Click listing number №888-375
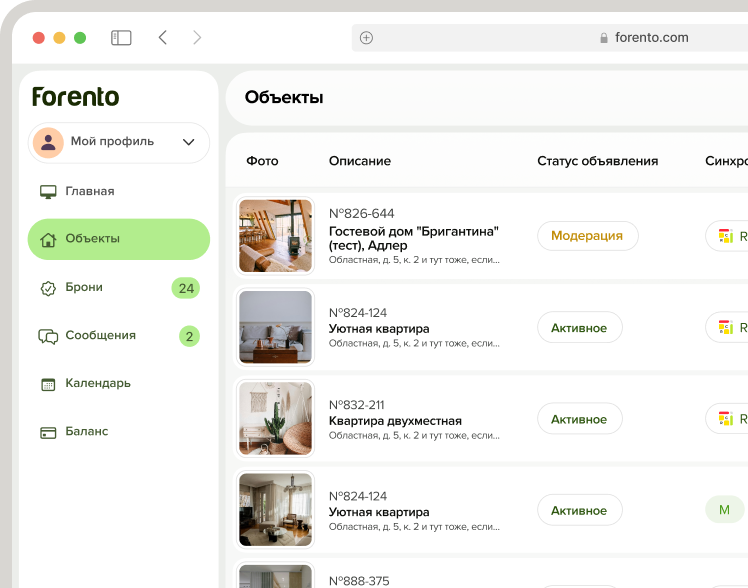This screenshot has width=748, height=588. tap(359, 581)
